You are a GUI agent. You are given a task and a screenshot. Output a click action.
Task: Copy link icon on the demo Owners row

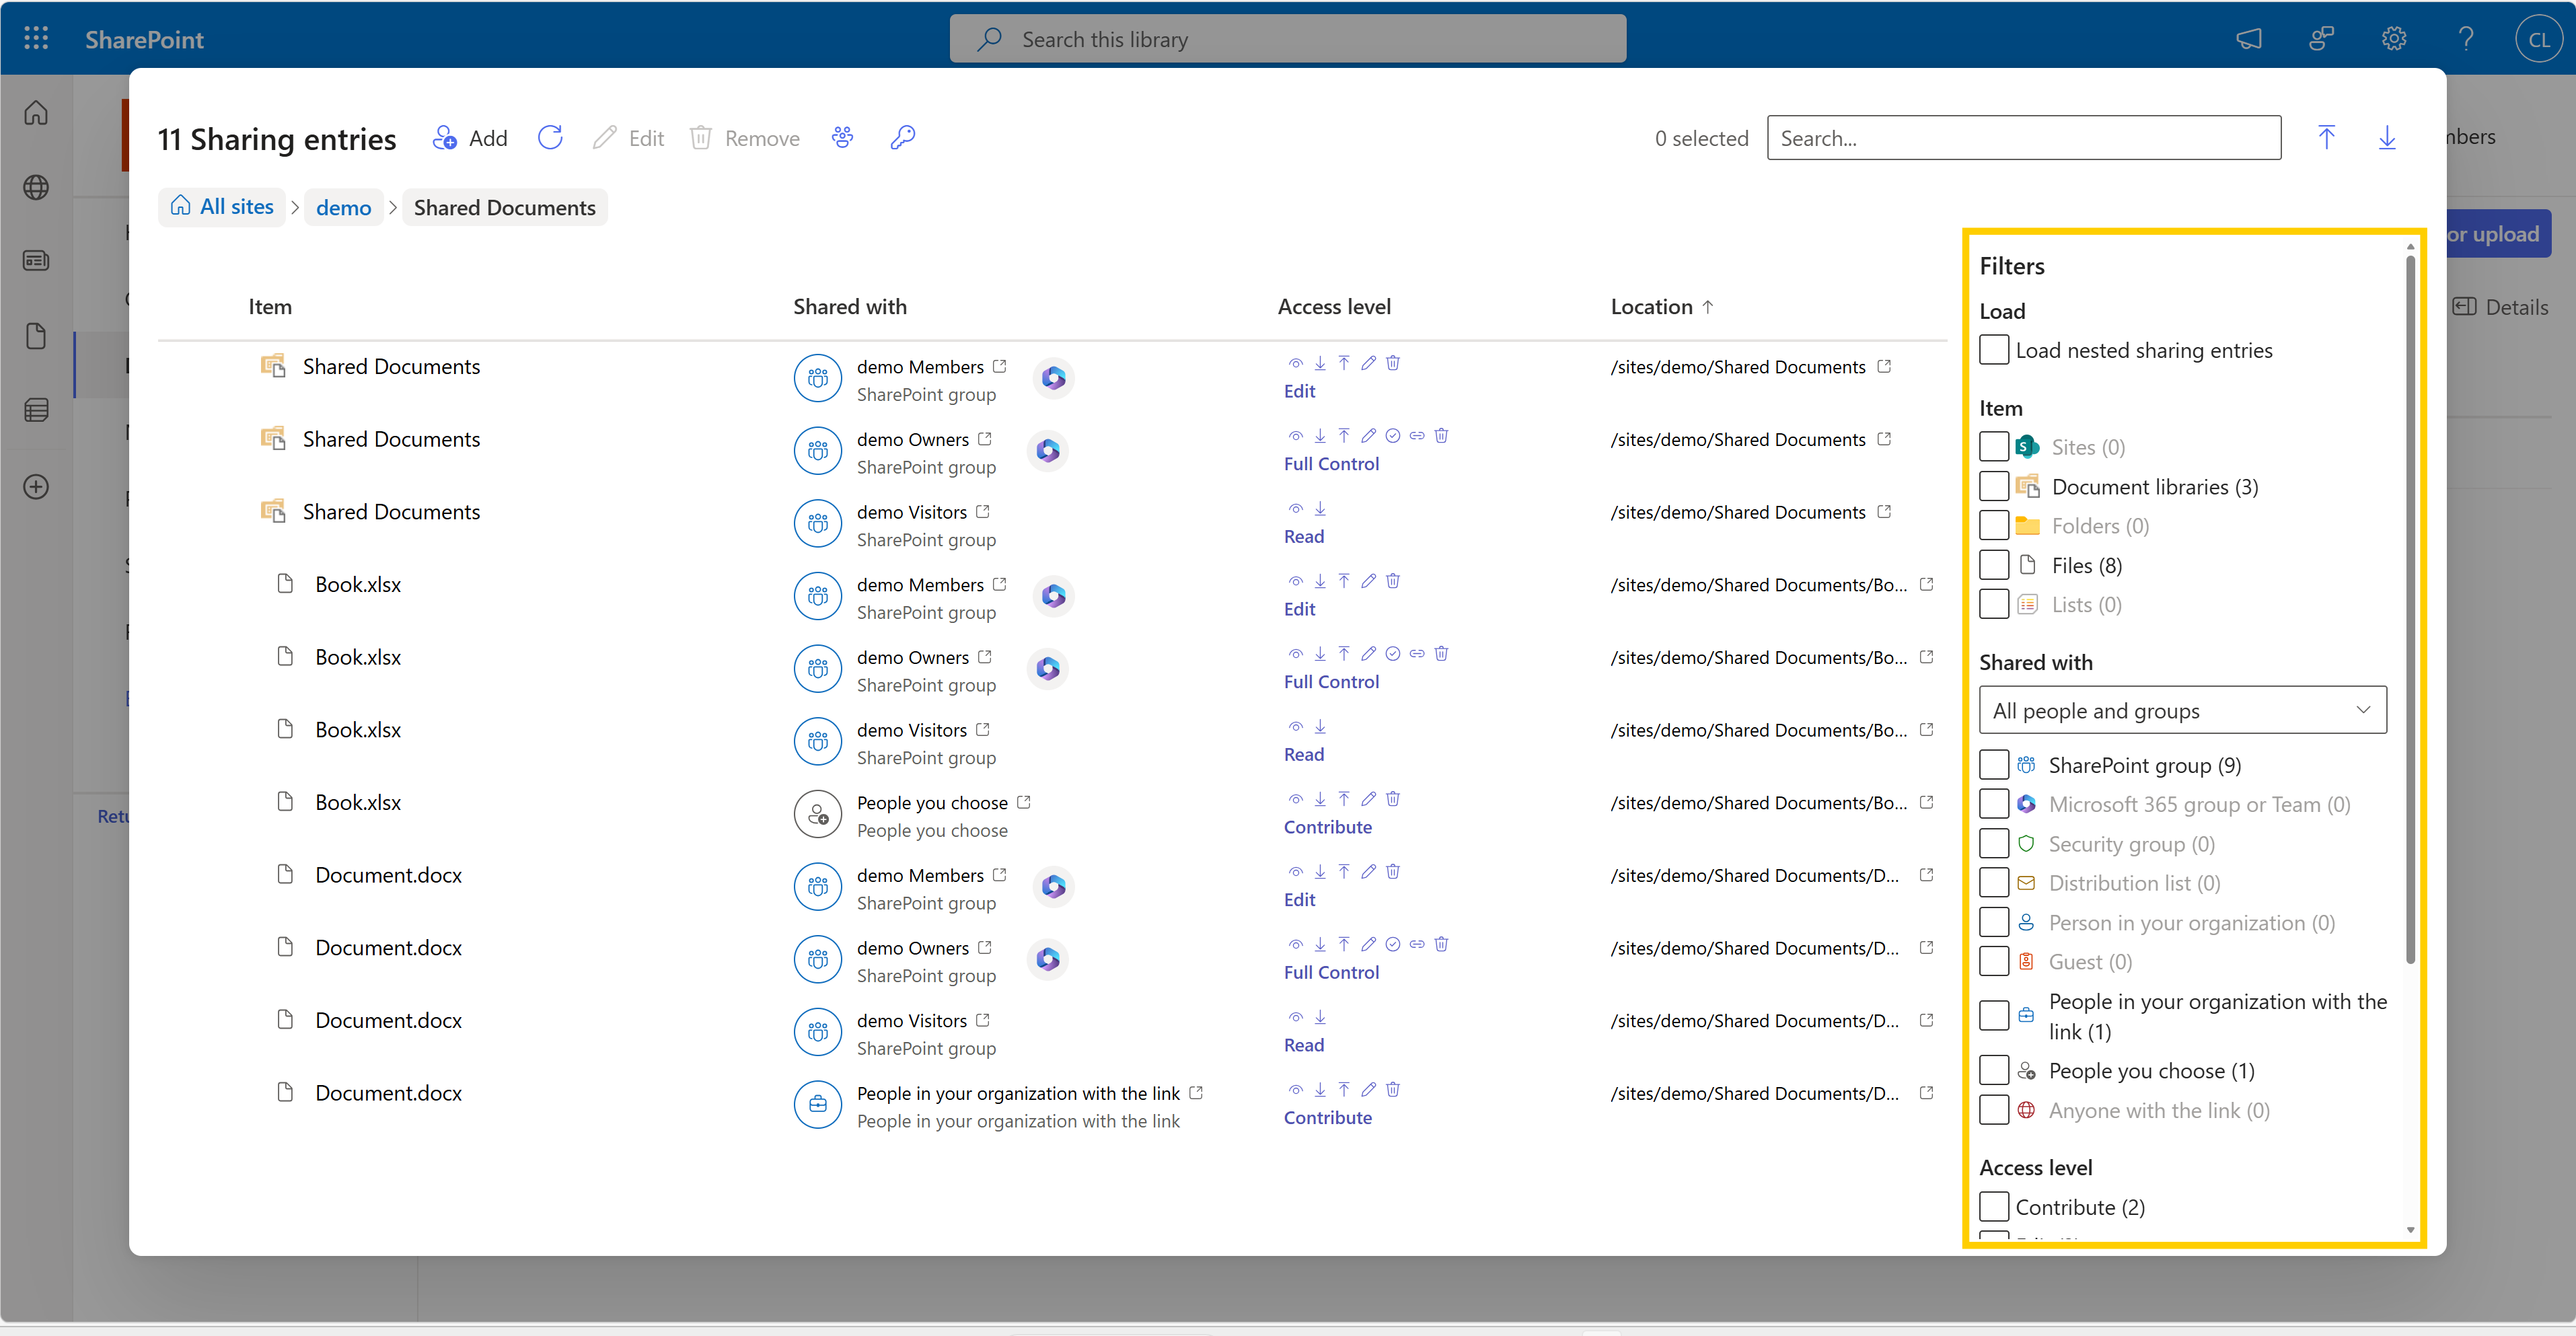[1416, 435]
